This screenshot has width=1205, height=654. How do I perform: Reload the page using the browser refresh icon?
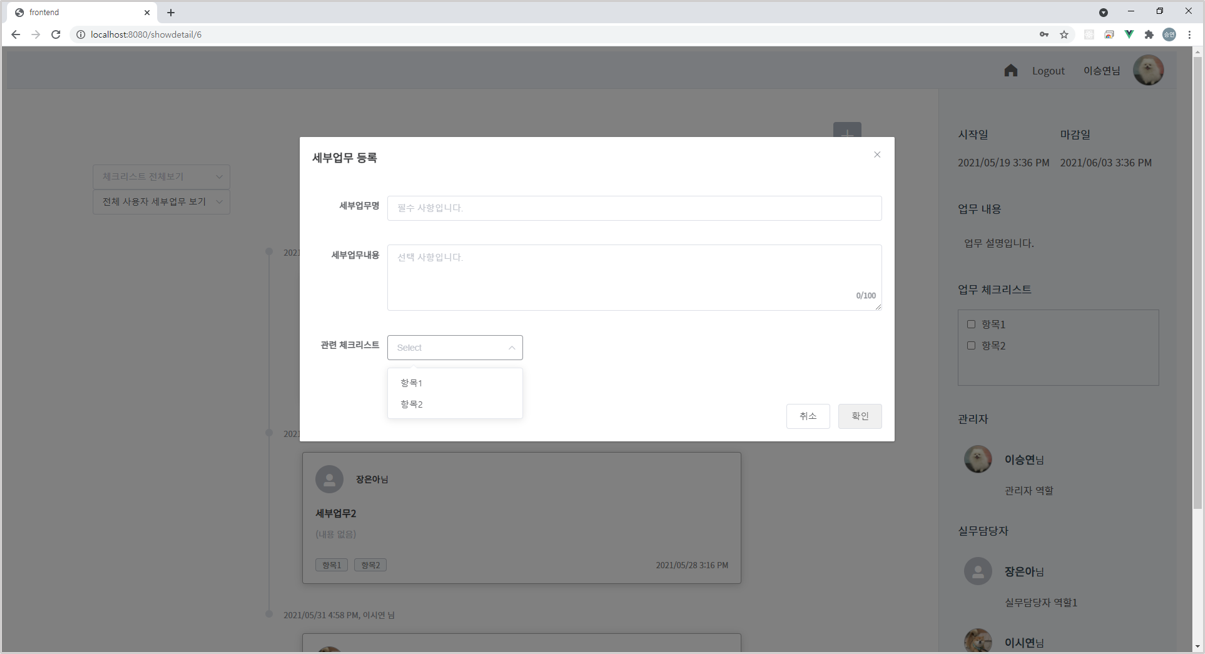(x=55, y=33)
